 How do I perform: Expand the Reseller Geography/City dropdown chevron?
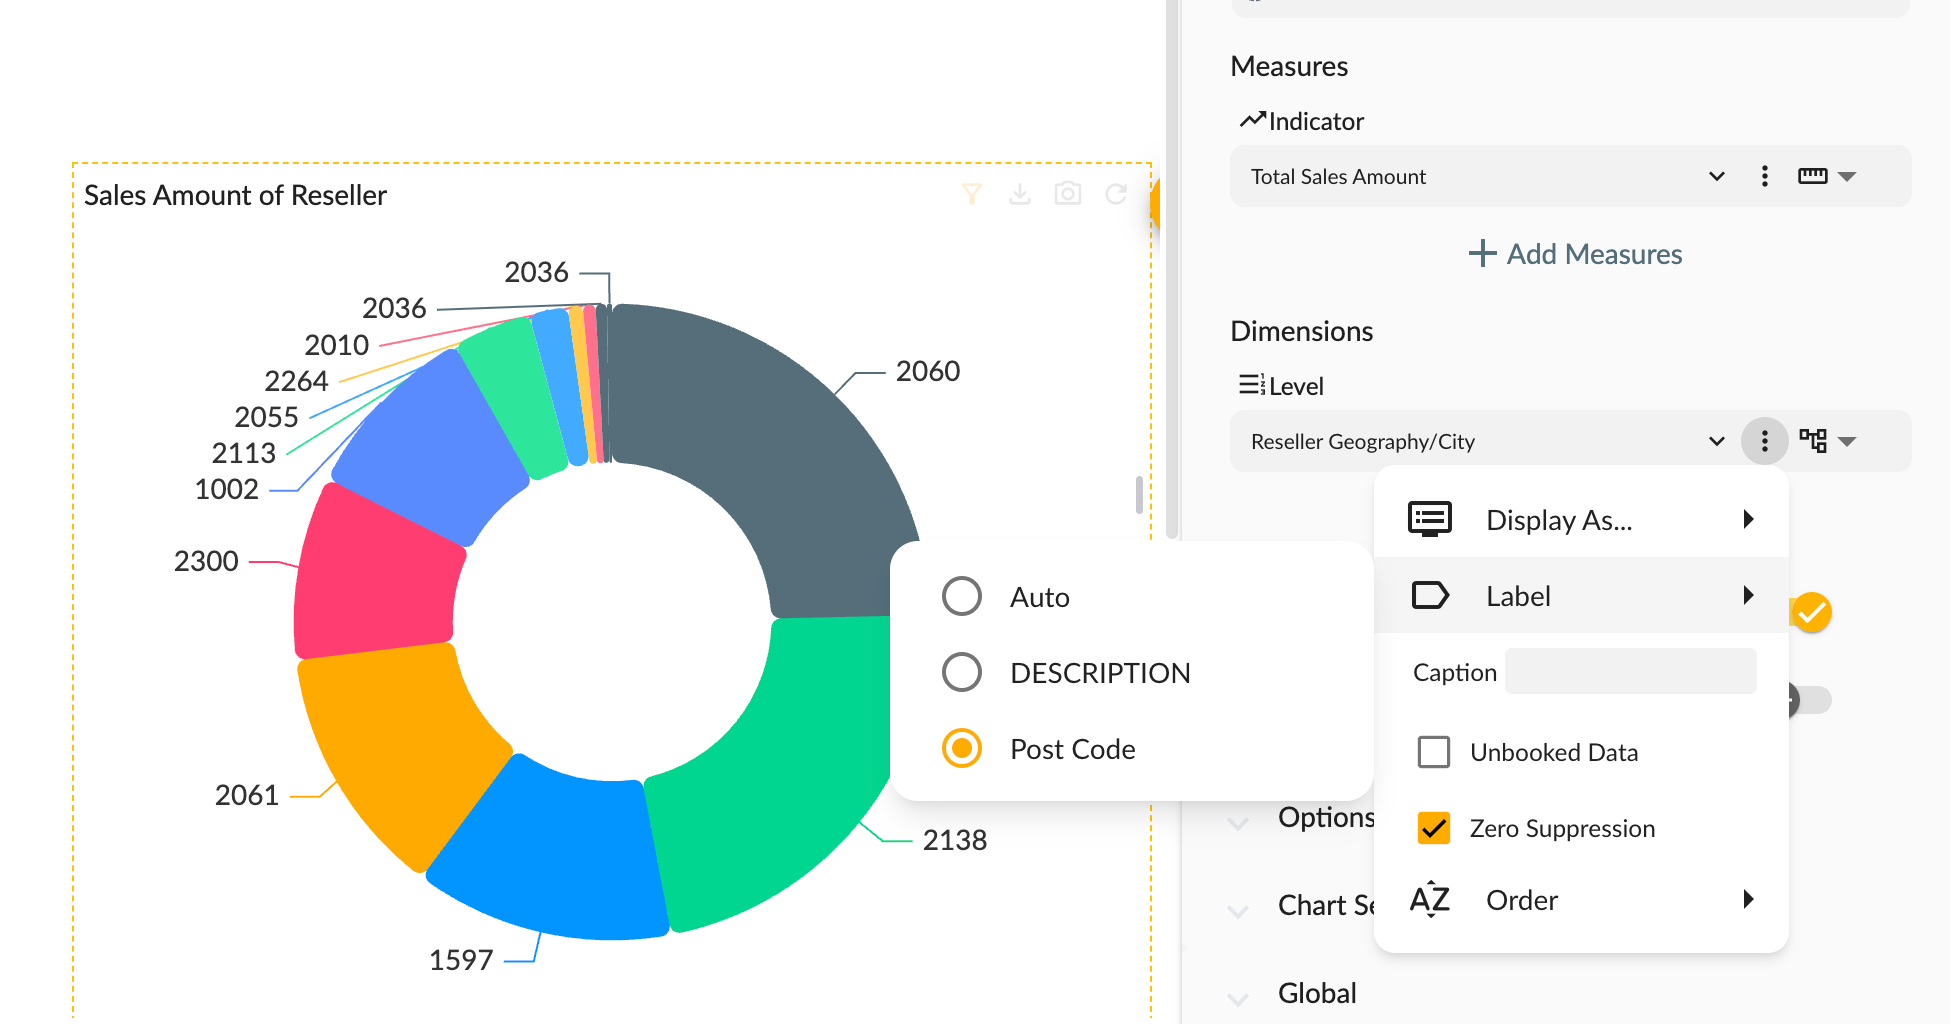click(x=1716, y=441)
